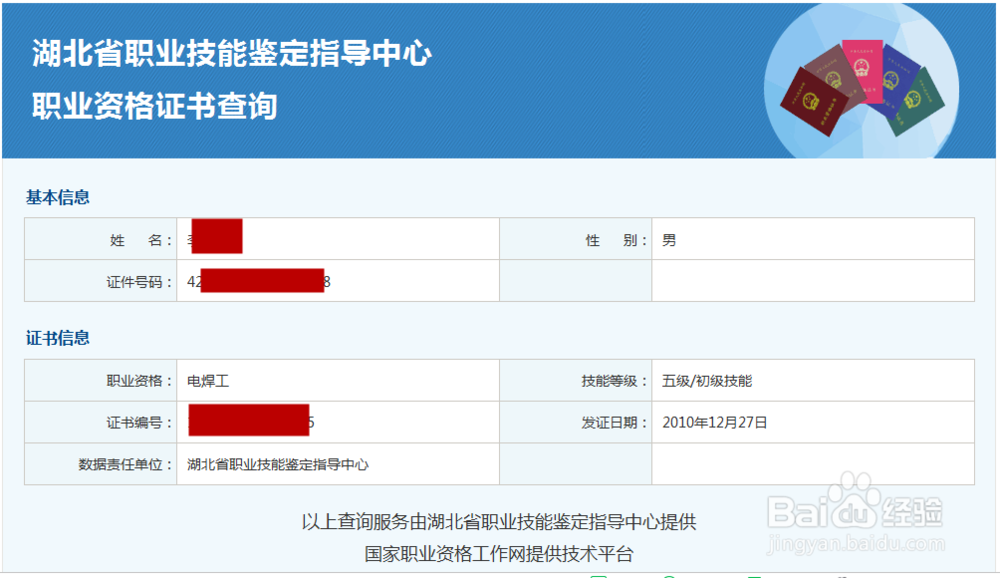Select the gender value 男
The image size is (1000, 578).
tap(669, 241)
